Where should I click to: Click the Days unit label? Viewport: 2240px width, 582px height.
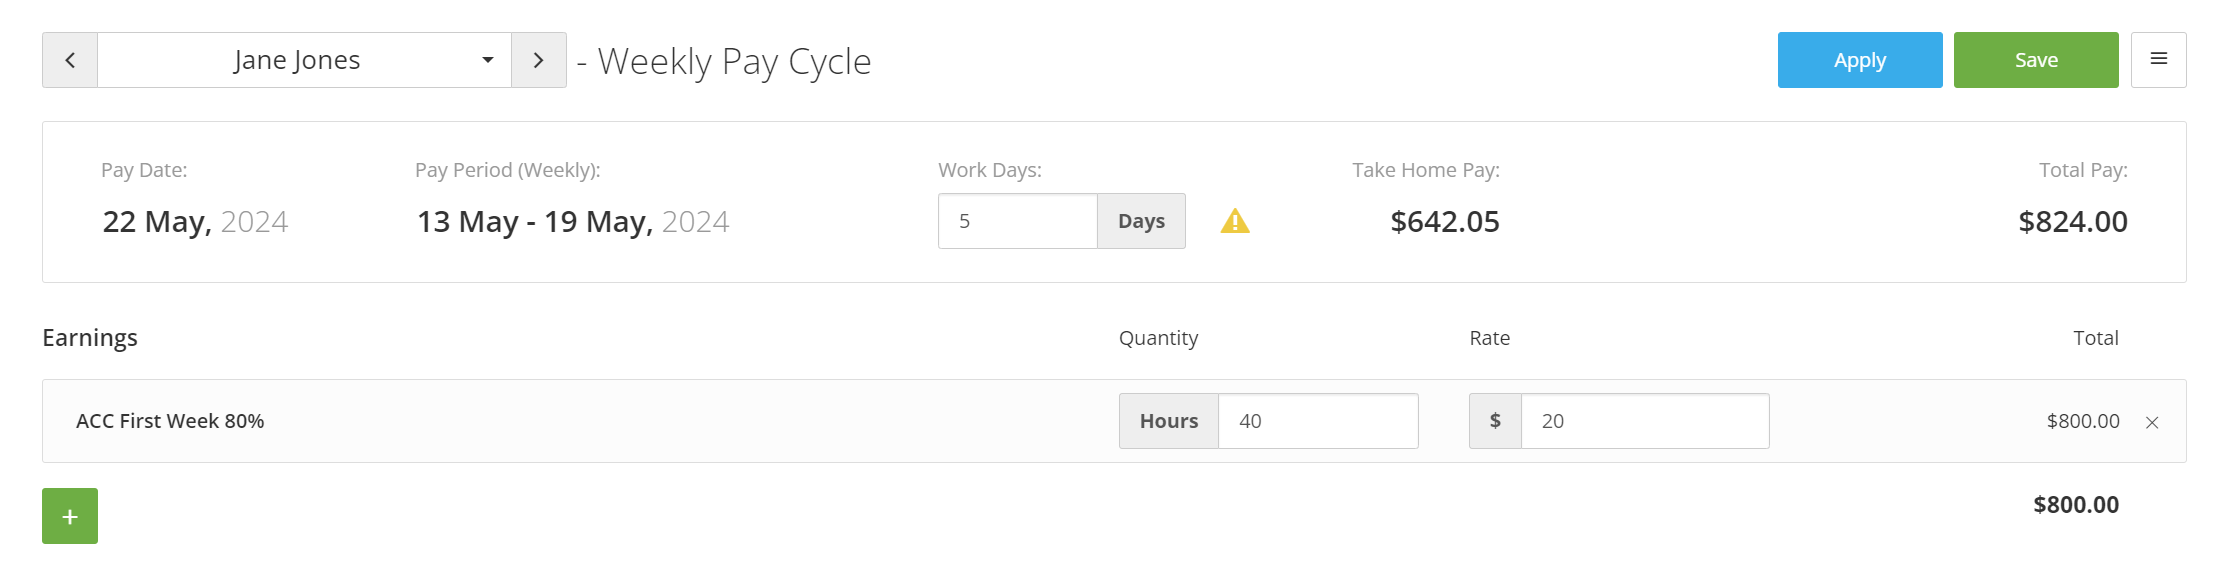tap(1141, 221)
